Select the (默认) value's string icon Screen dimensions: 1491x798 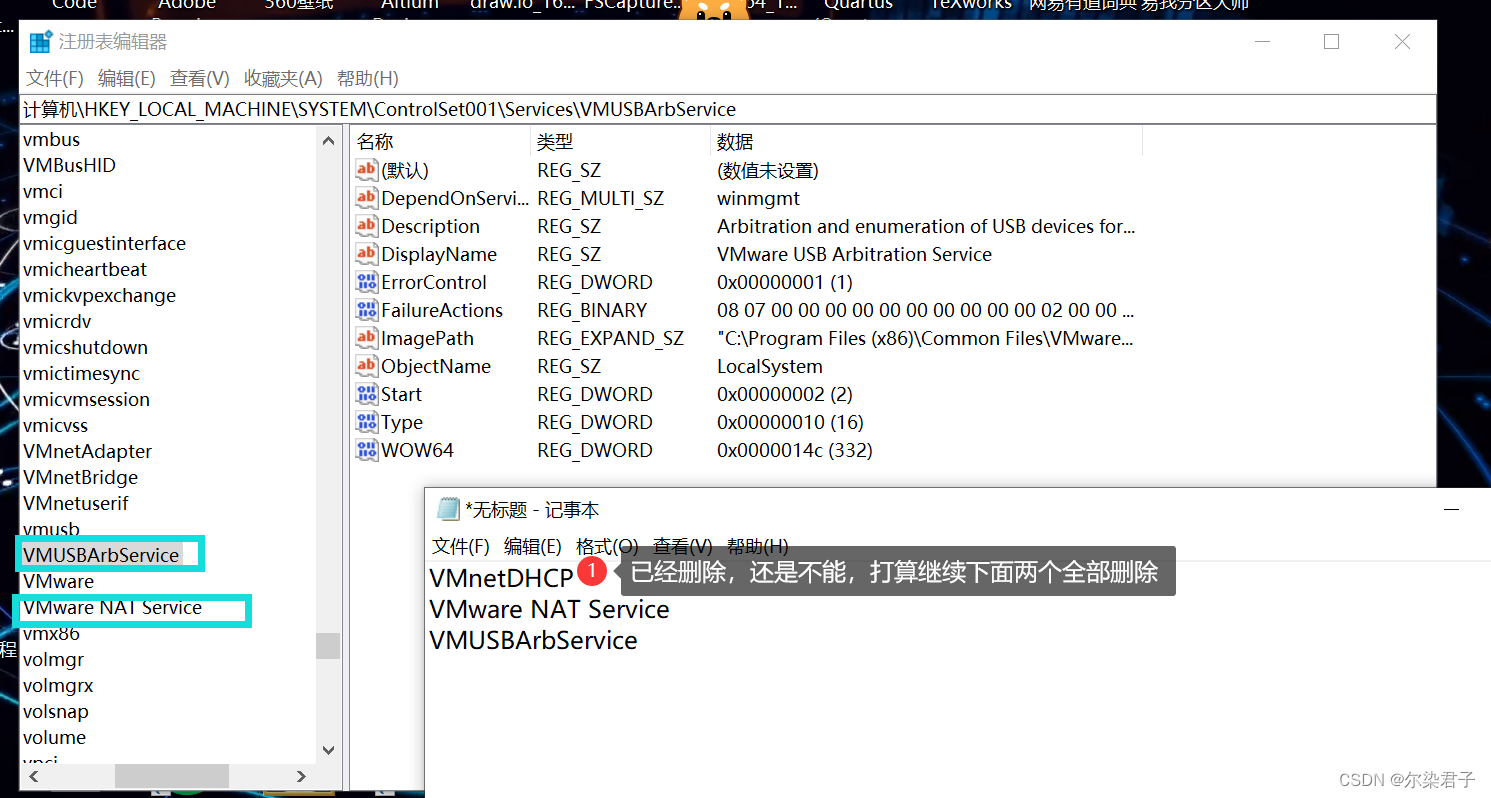point(366,170)
